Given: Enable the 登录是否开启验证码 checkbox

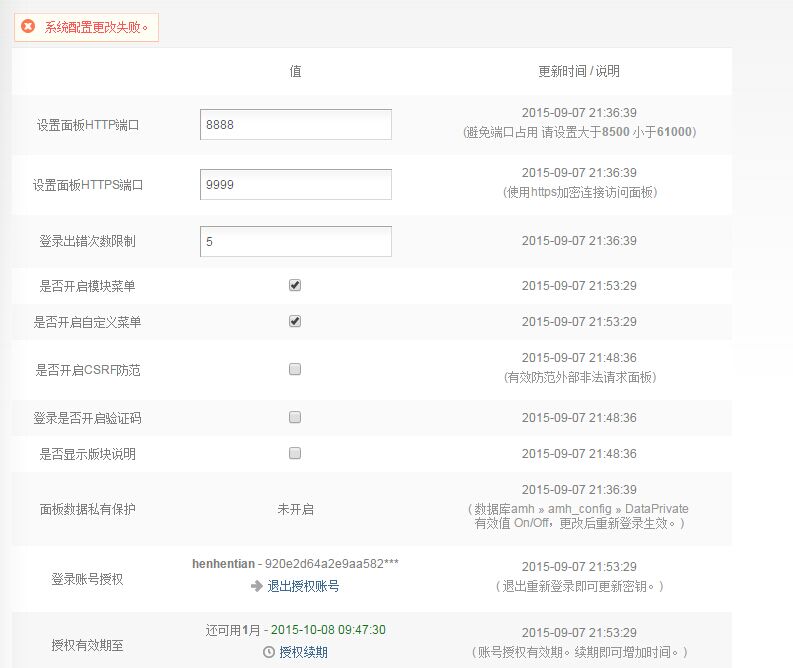Looking at the screenshot, I should tap(295, 417).
